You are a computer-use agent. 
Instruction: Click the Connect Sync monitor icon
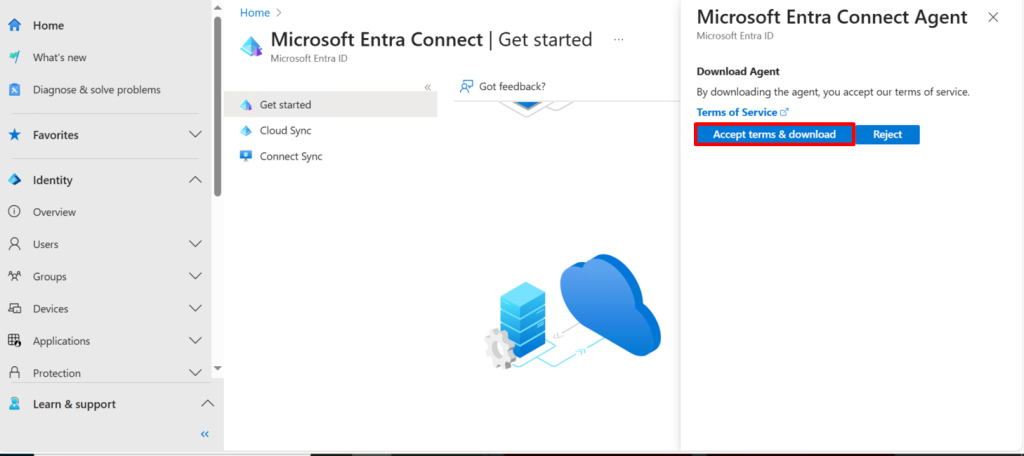tap(246, 156)
